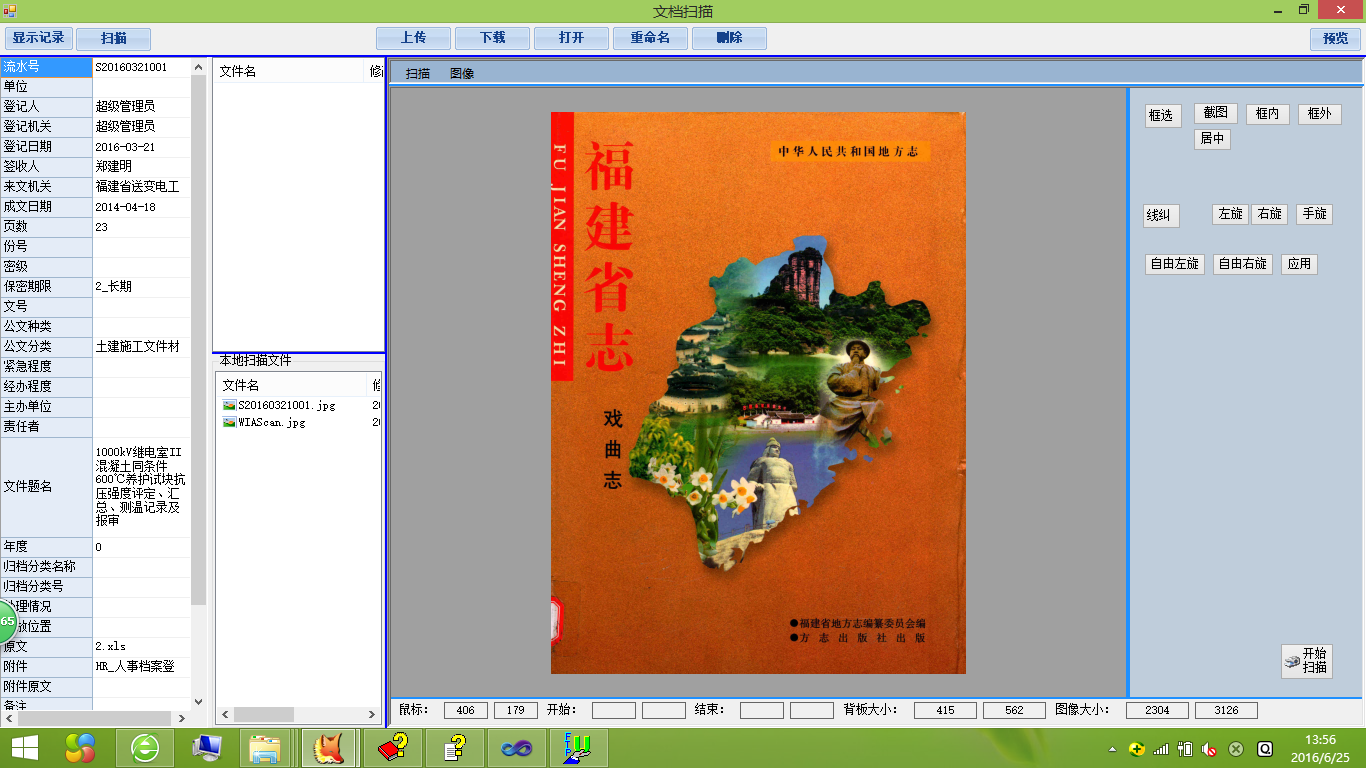Click the 手旋 manual rotate button
Image resolution: width=1366 pixels, height=768 pixels.
coord(1314,214)
